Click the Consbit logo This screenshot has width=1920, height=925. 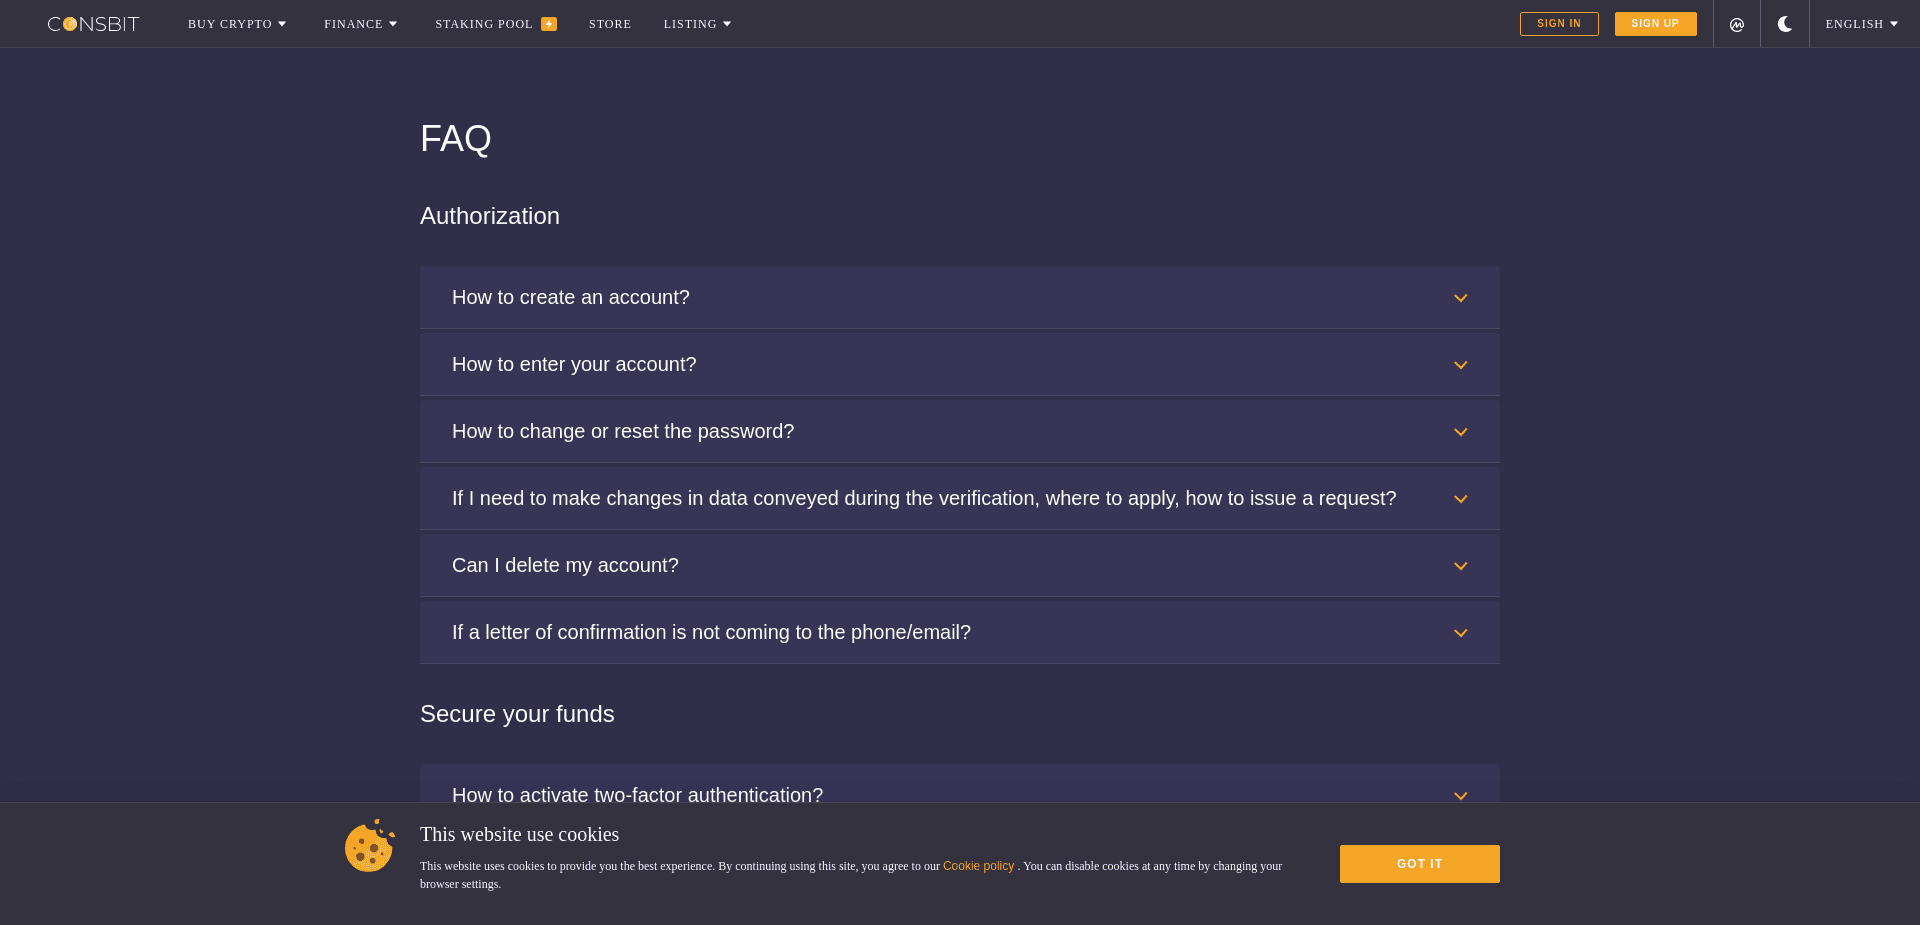click(x=93, y=23)
